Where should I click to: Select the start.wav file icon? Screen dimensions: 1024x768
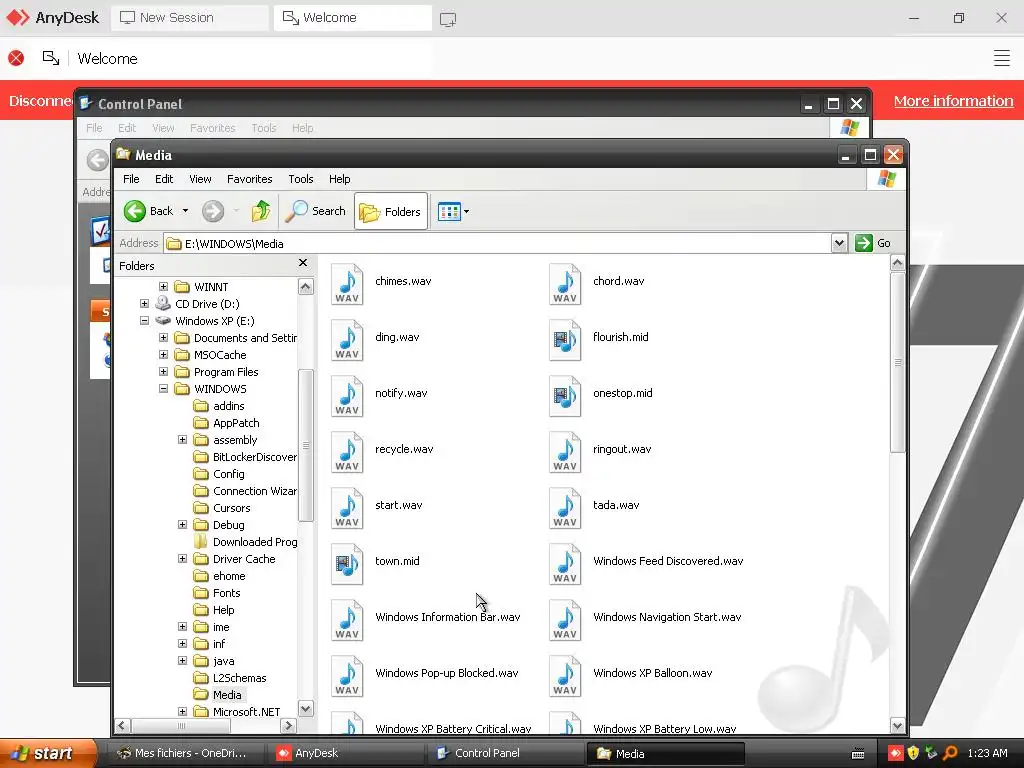(x=347, y=508)
